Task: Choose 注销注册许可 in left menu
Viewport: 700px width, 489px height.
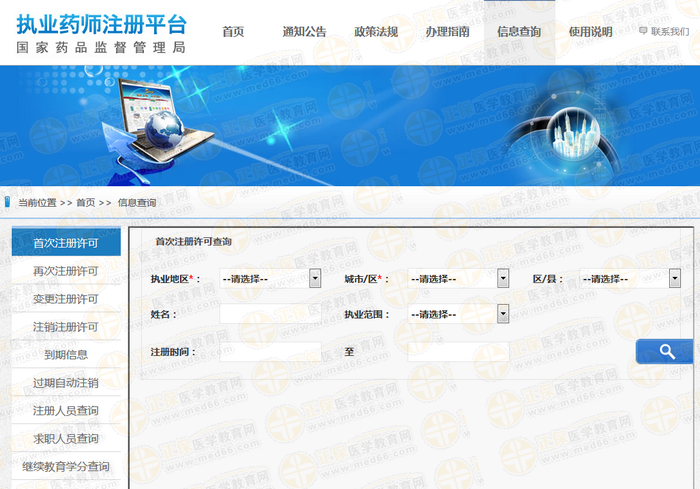Action: (x=66, y=327)
